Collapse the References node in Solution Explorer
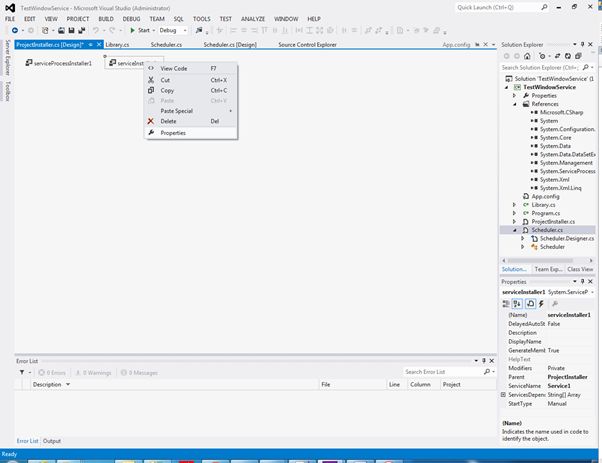602x463 pixels. pos(514,104)
